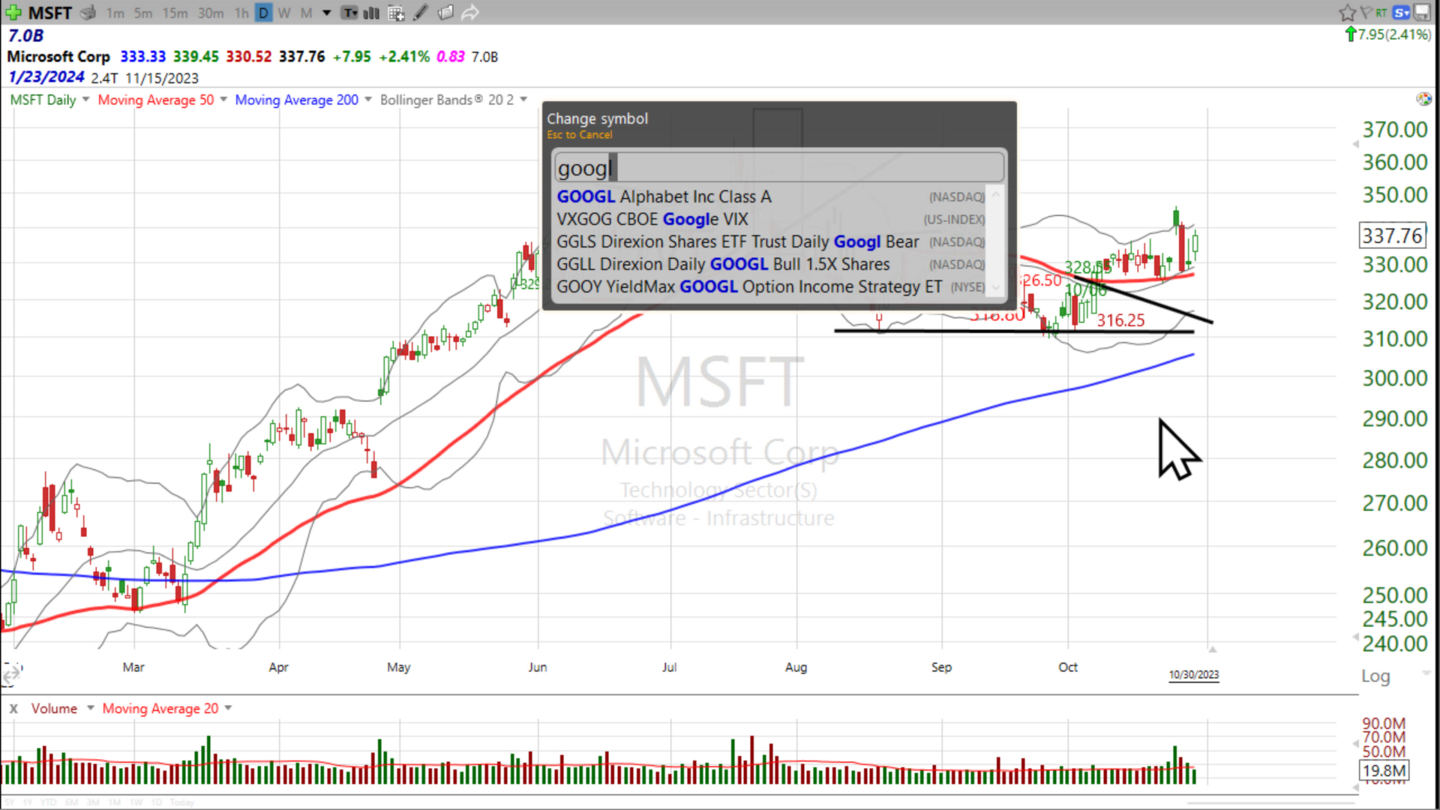Screen dimensions: 1440x810
Task: Click the 19.8M volume value label
Action: (1385, 771)
